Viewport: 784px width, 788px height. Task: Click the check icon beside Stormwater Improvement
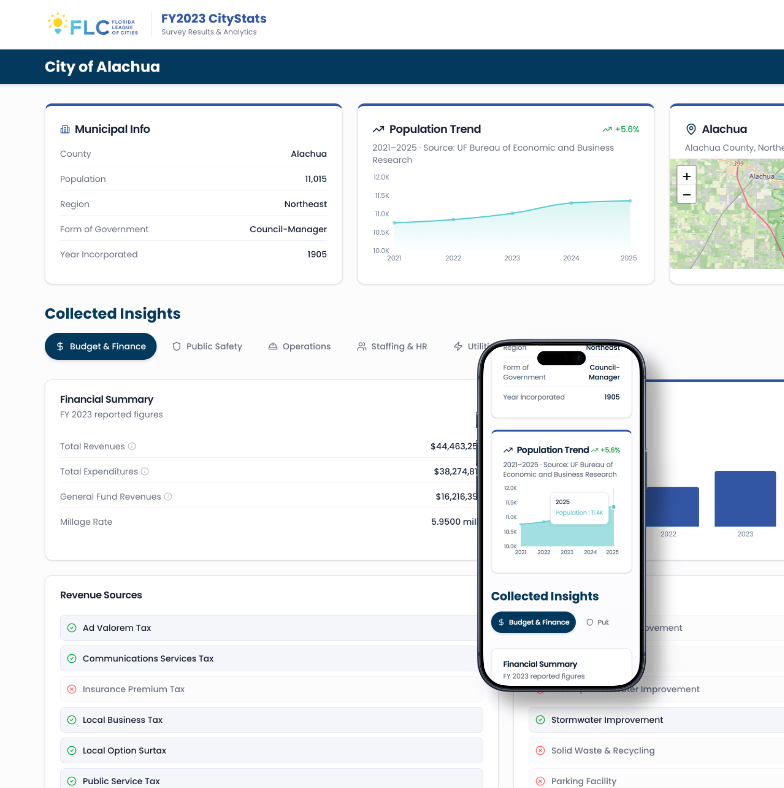click(540, 720)
